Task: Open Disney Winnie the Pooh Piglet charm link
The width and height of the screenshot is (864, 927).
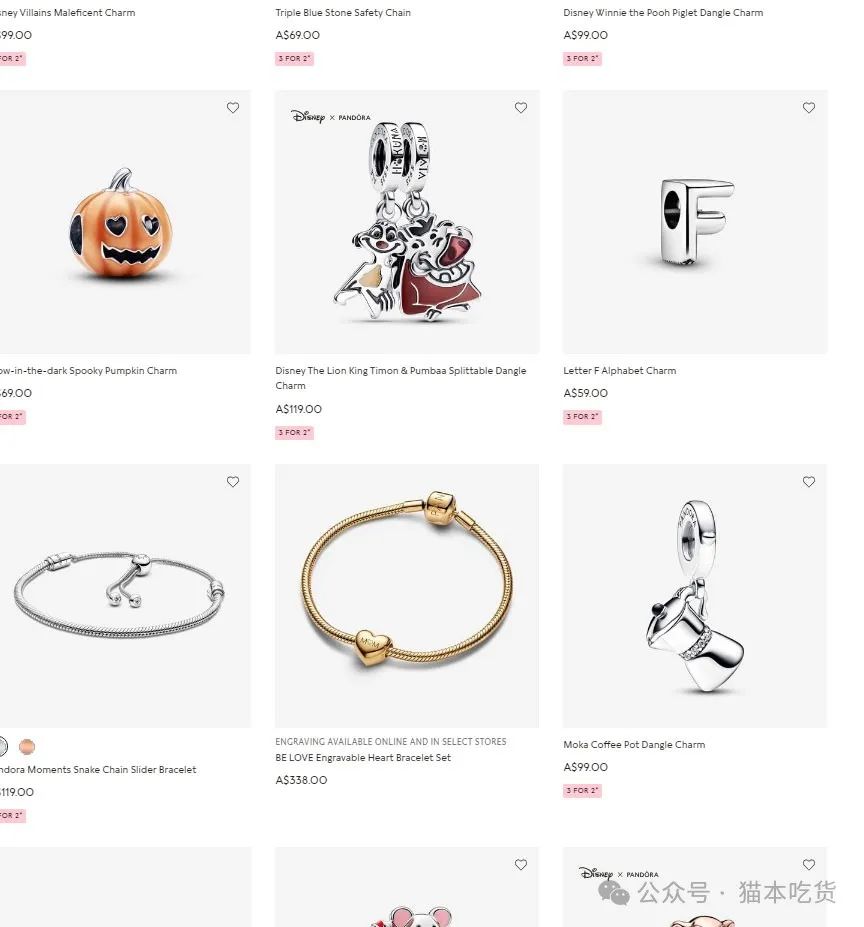Action: pos(663,12)
